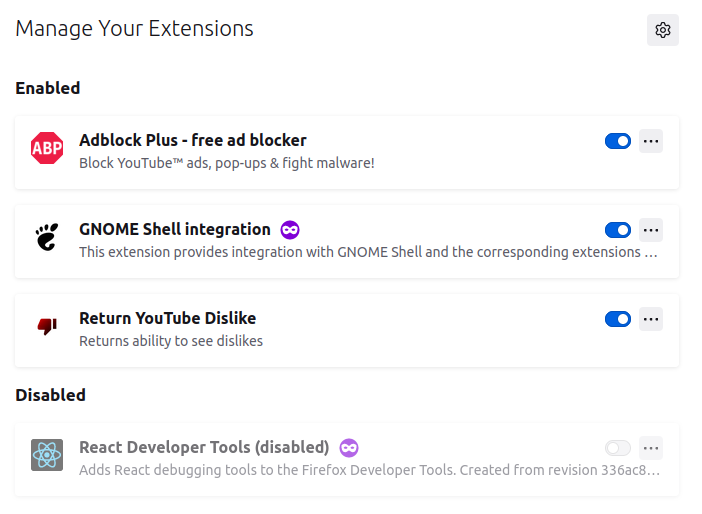Click the React Developer Tools atom icon
Image resolution: width=702 pixels, height=514 pixels.
click(47, 456)
